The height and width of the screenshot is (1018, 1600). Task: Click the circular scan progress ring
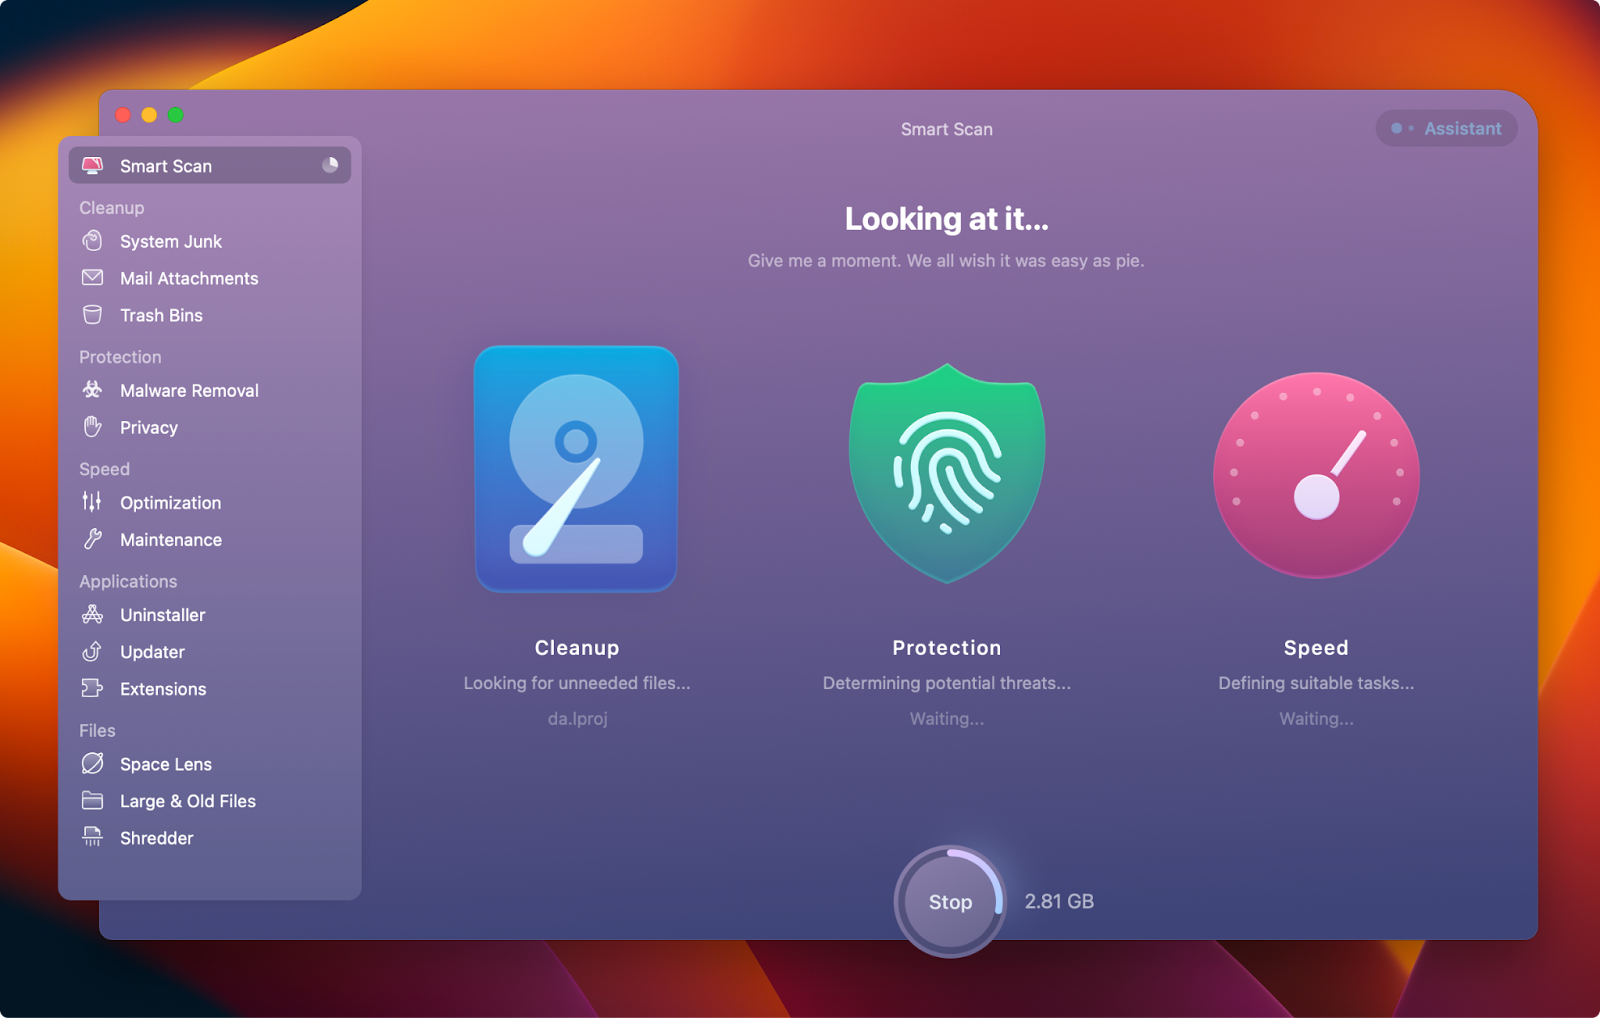948,901
